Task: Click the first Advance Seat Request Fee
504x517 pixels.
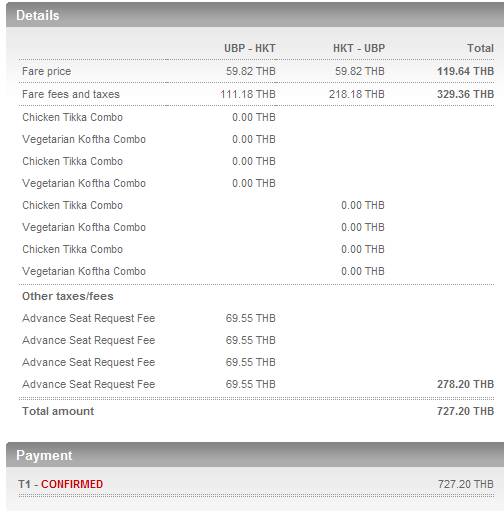Action: click(88, 318)
